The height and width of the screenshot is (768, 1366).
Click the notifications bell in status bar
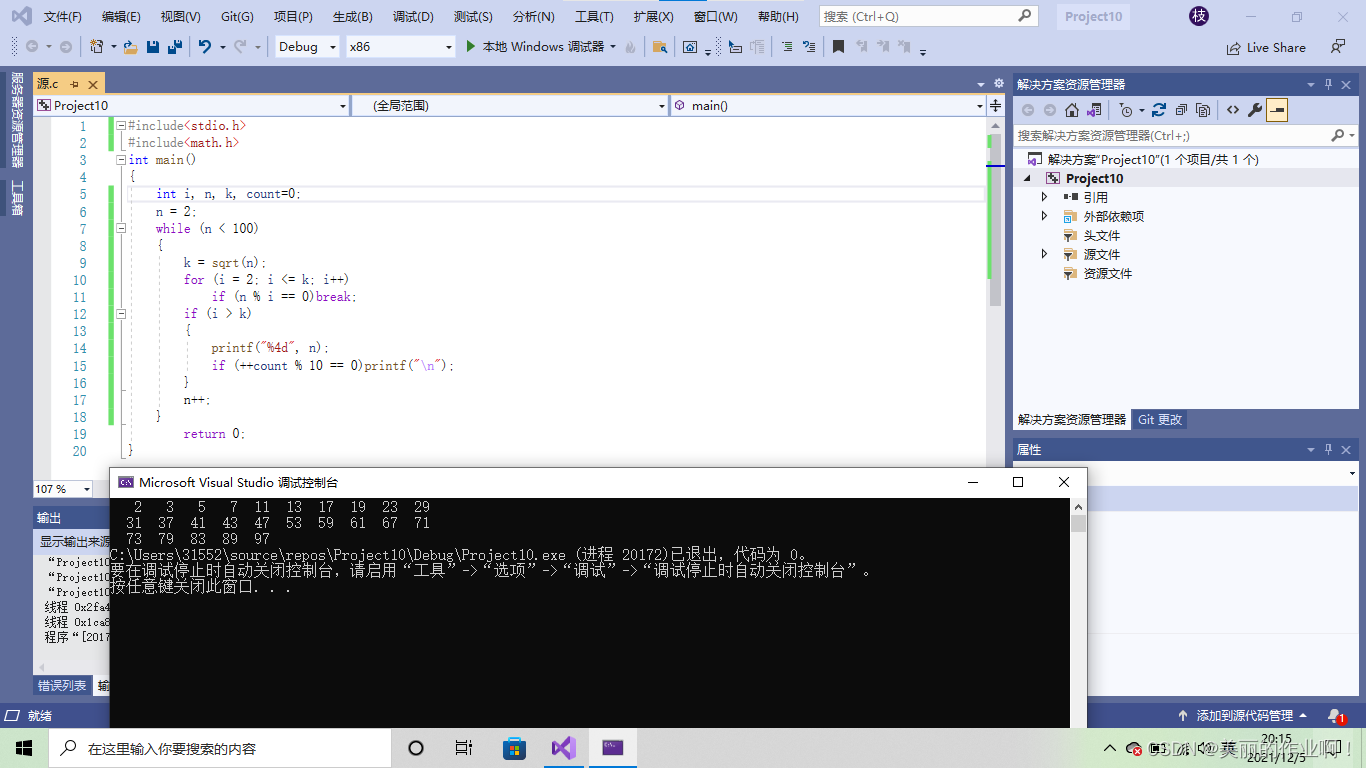tap(1336, 716)
